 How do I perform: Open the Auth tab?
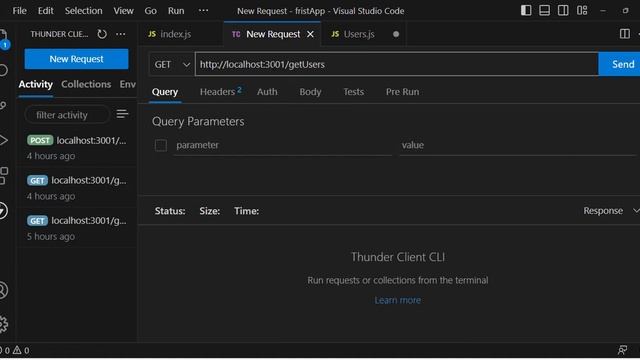pos(267,92)
